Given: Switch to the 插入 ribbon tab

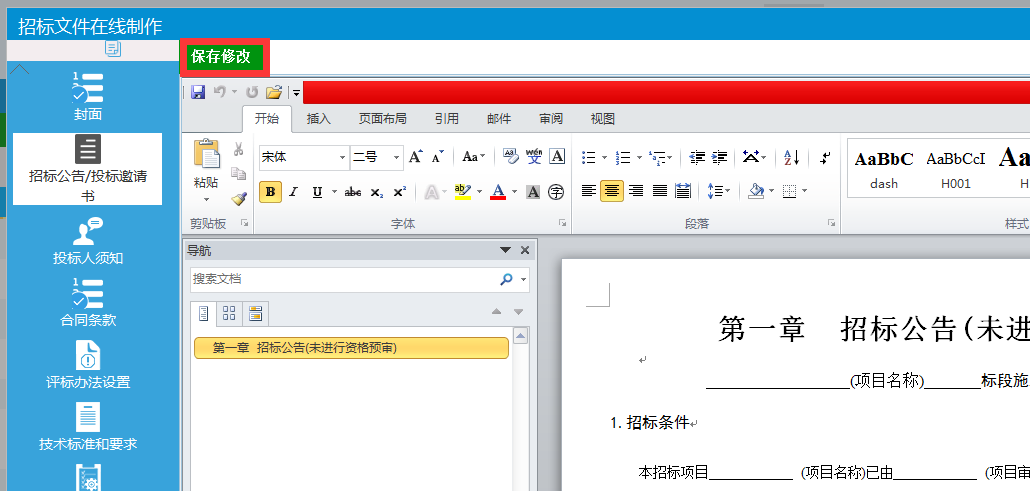Looking at the screenshot, I should click(x=319, y=119).
